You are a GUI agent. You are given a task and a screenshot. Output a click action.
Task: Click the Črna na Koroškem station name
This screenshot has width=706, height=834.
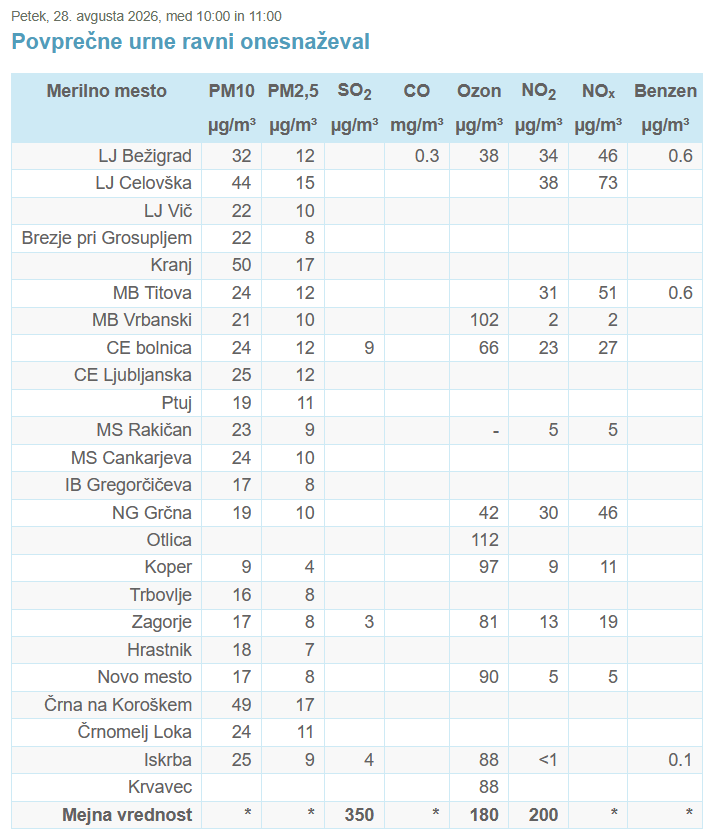118,705
